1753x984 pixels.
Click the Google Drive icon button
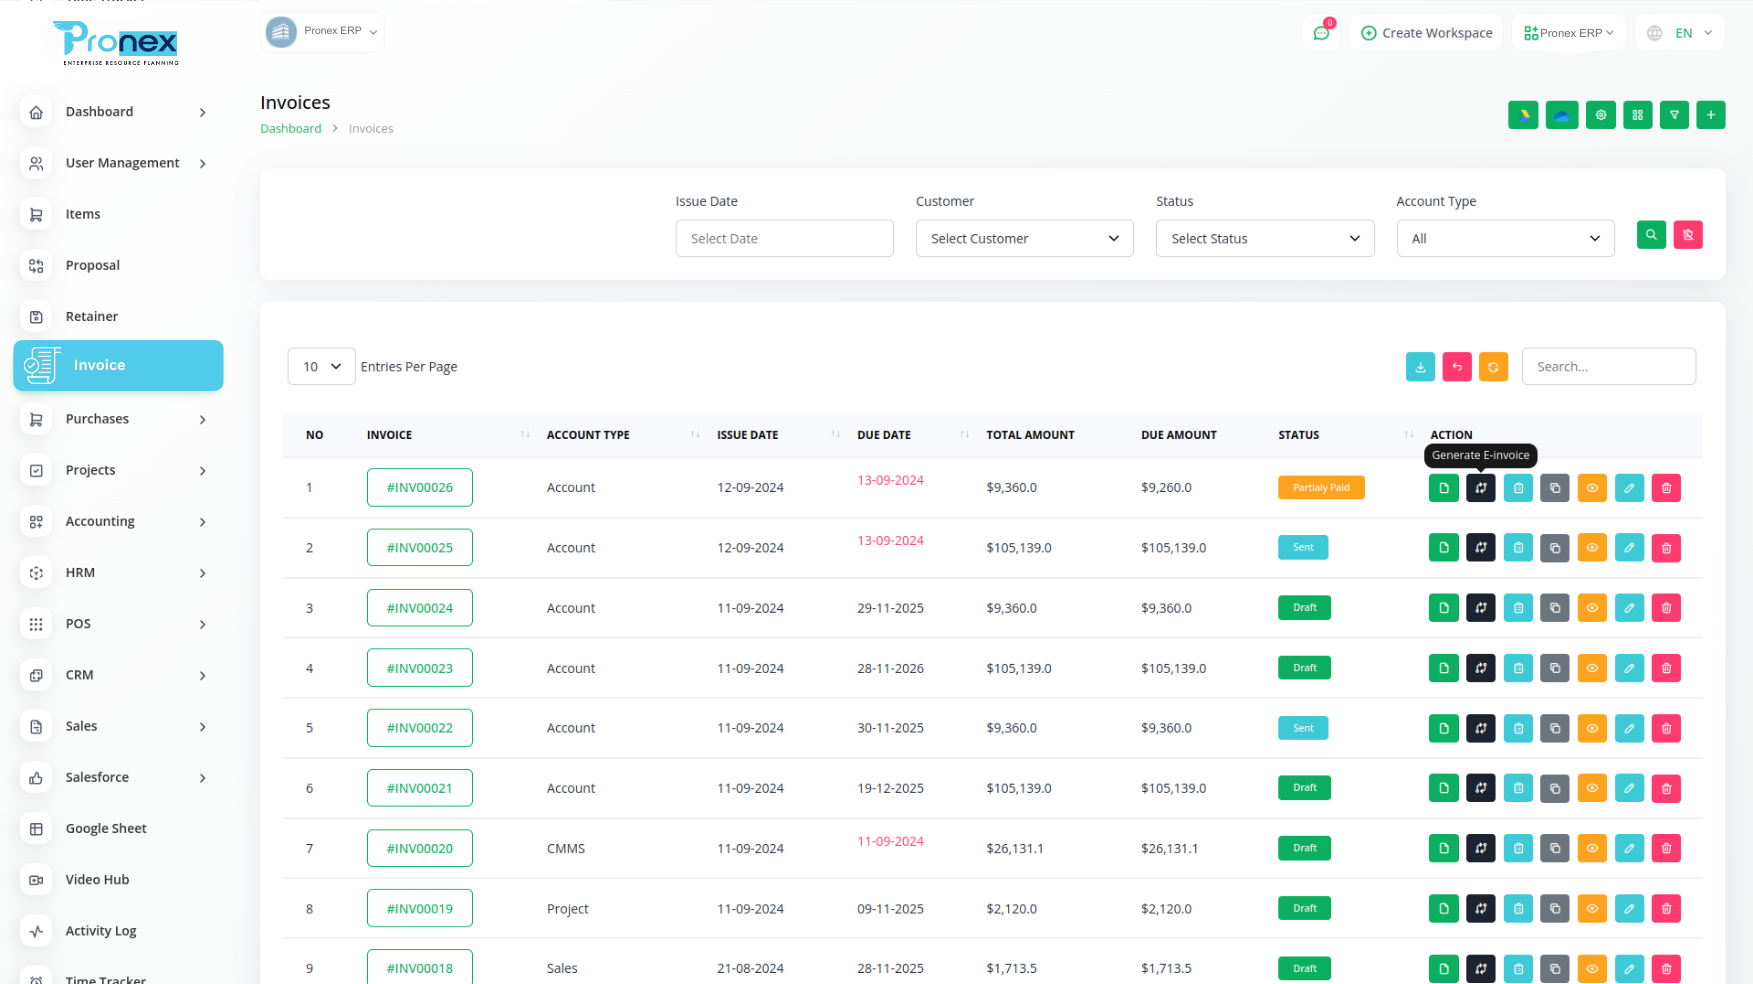pyautogui.click(x=1523, y=115)
